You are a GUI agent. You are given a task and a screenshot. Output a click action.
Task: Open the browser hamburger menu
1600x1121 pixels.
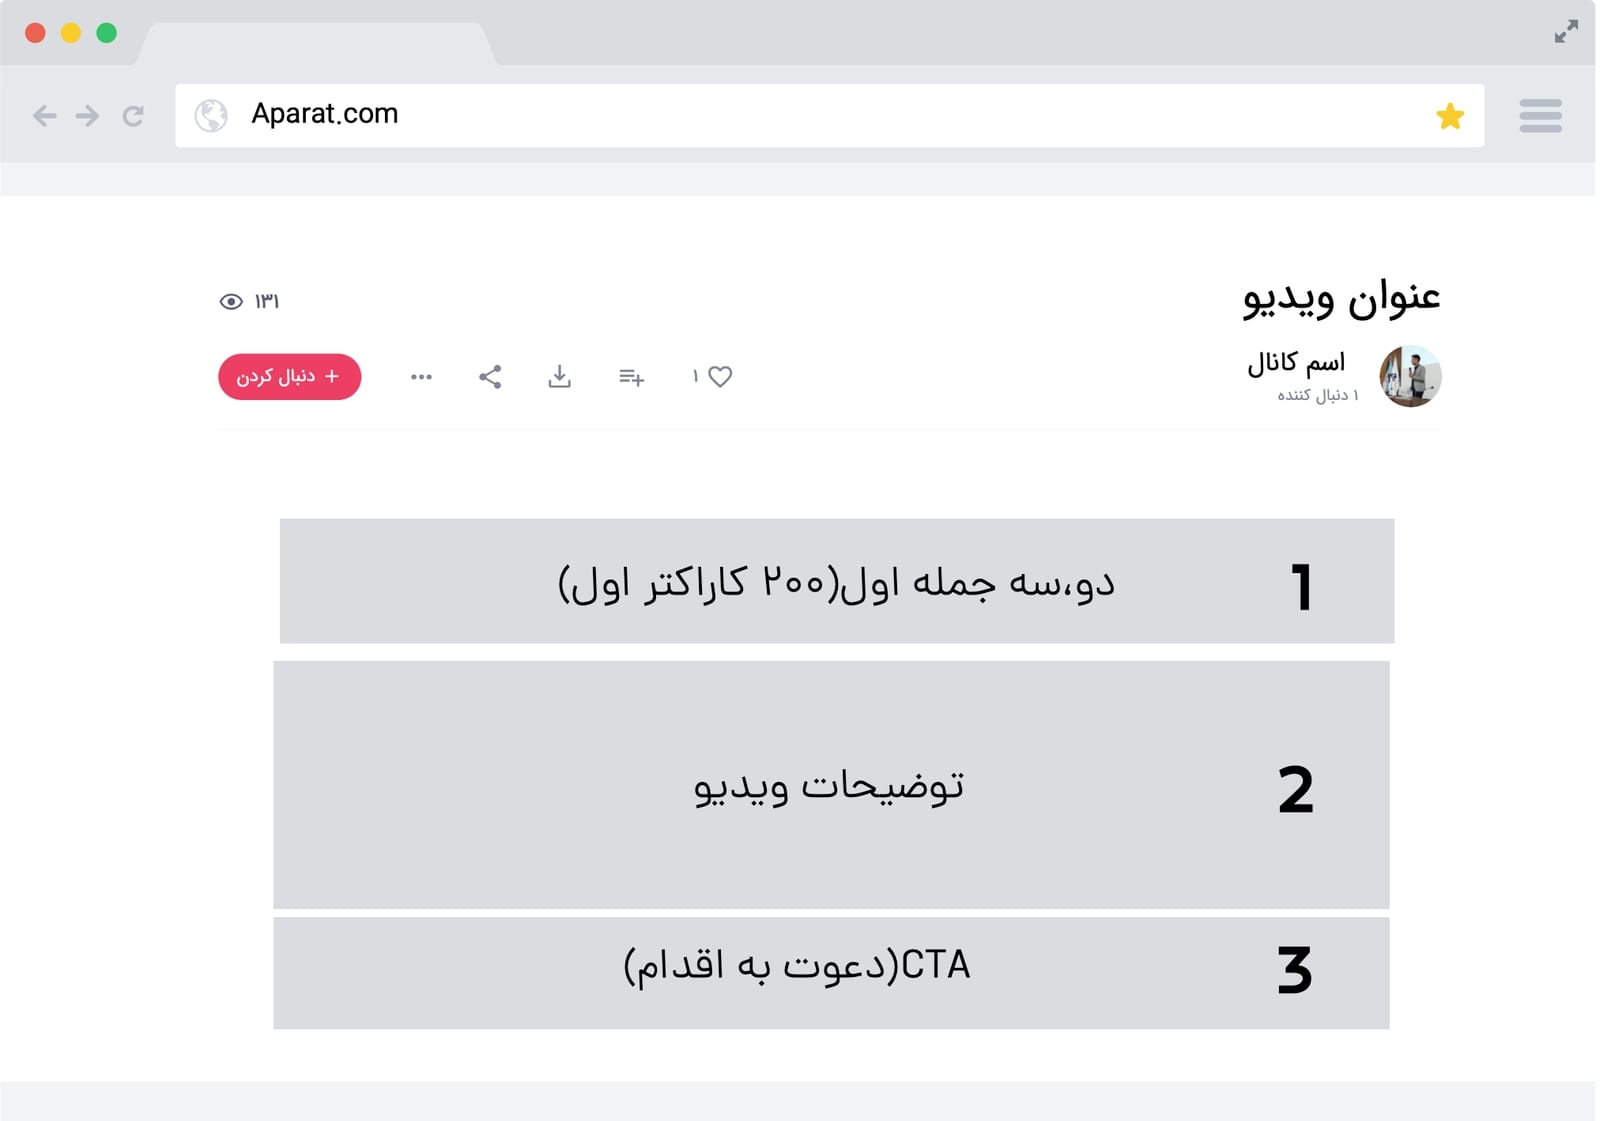(1540, 116)
